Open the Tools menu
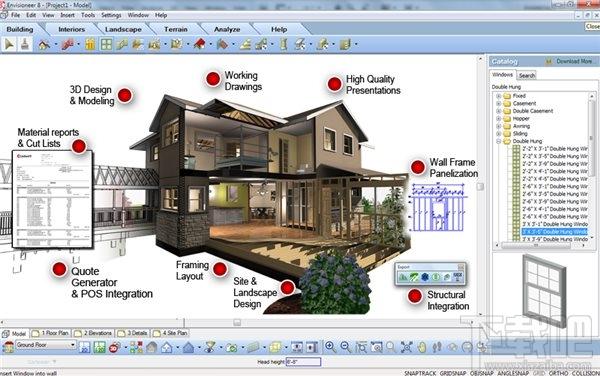Screen dimensions: 600x376 [88, 15]
